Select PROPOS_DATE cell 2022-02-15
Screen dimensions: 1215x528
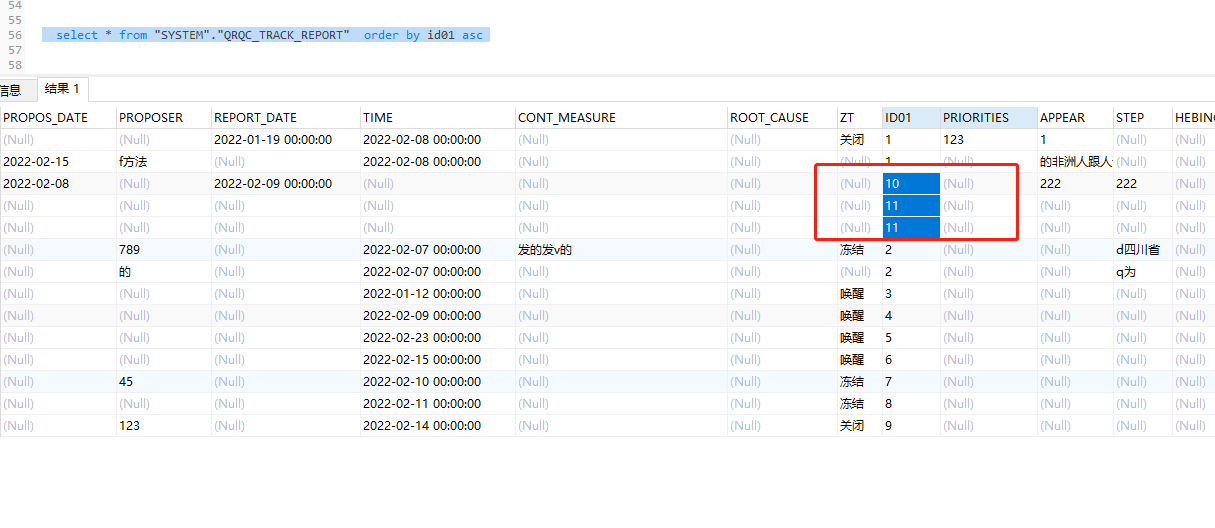[x=57, y=161]
